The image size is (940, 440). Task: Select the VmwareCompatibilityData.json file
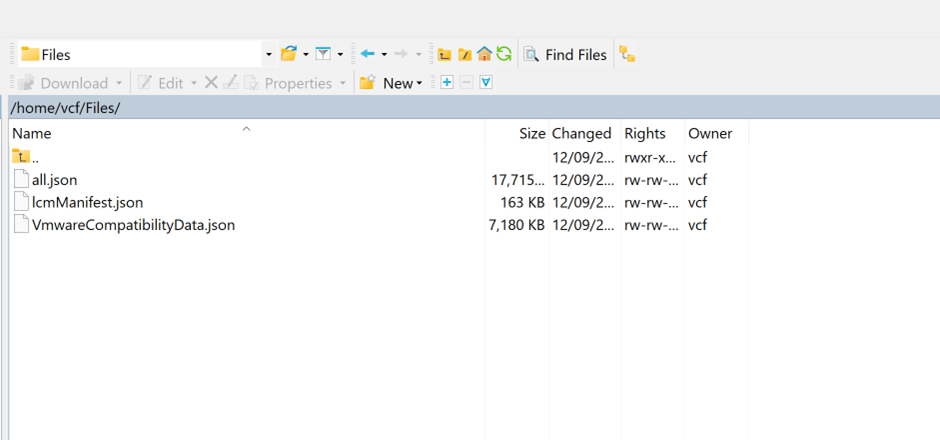click(x=133, y=225)
